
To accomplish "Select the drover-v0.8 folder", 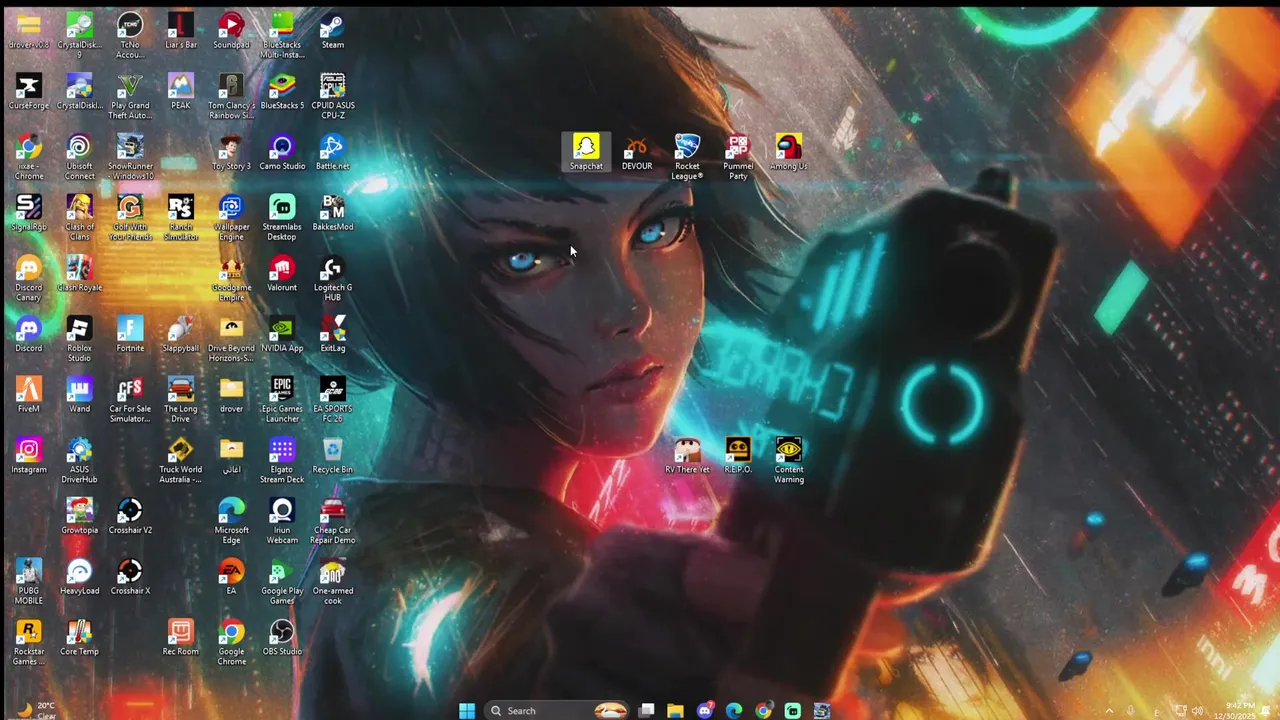I will [x=28, y=31].
